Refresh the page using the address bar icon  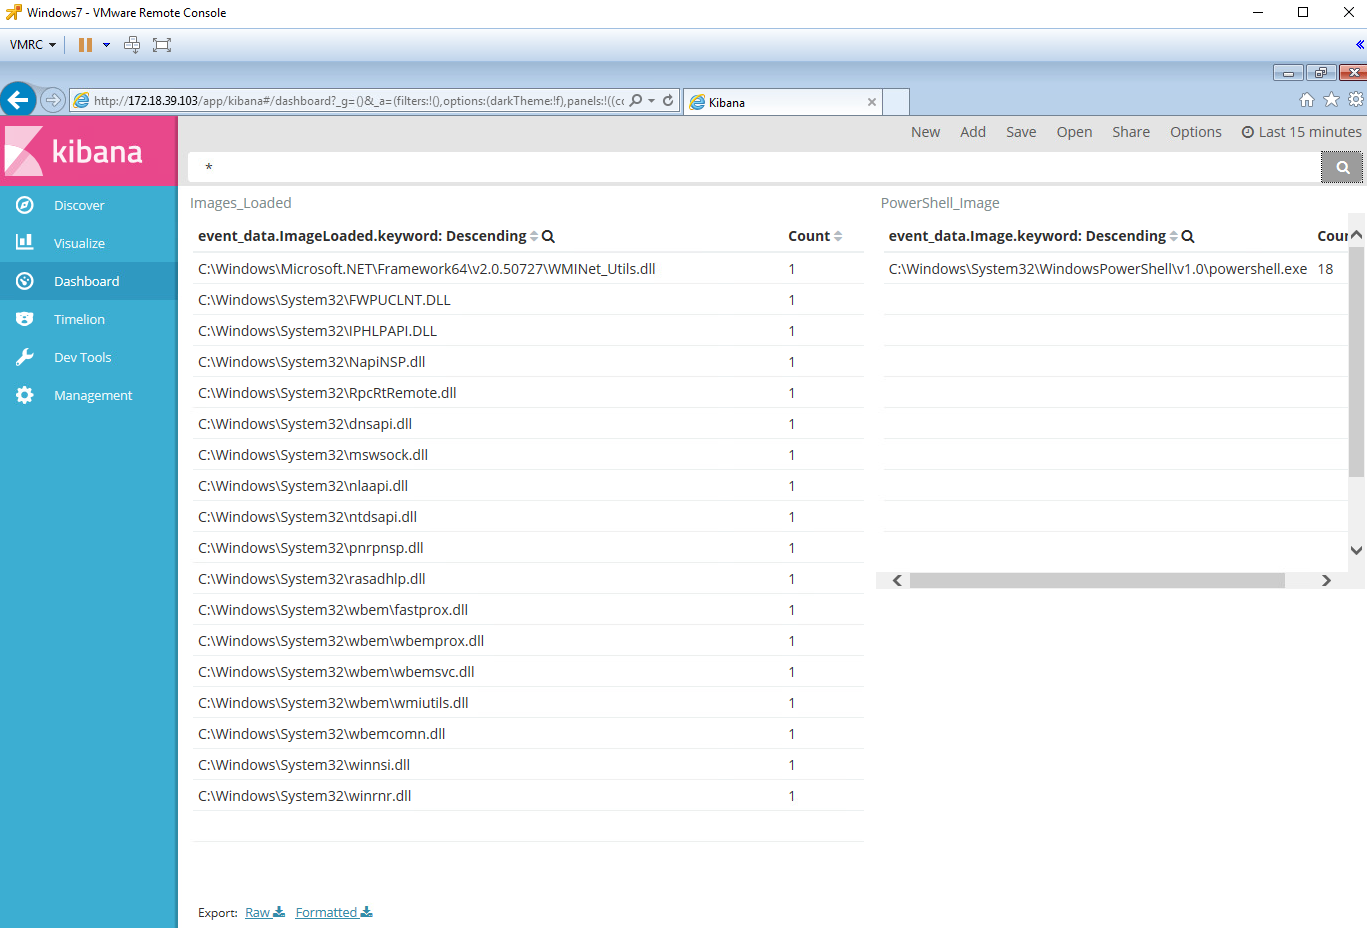coord(668,101)
